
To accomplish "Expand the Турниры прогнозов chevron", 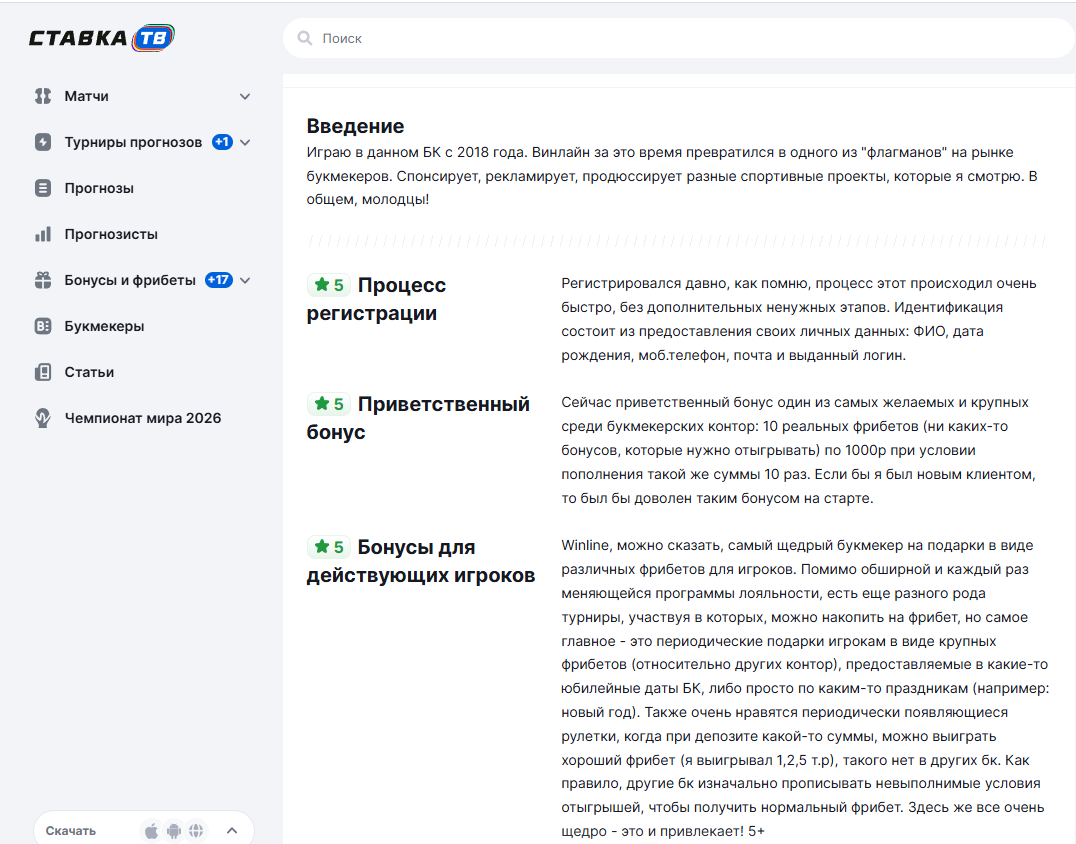I will tap(245, 143).
